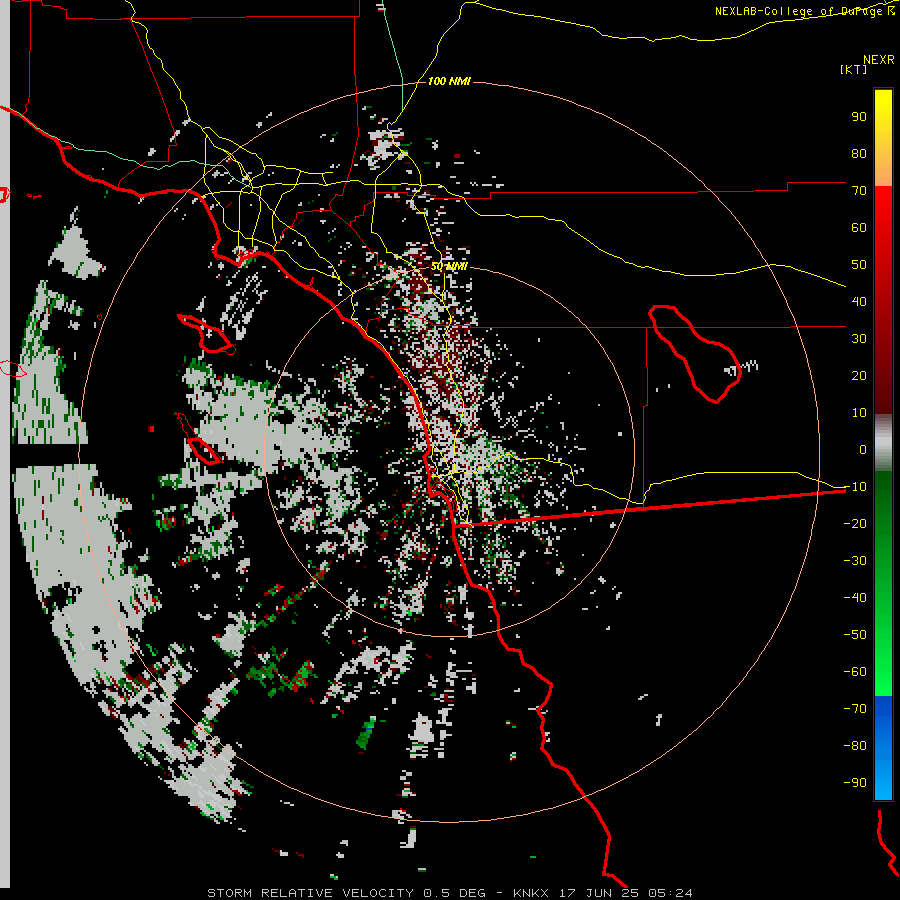This screenshot has width=900, height=900.
Task: Select the 100 NMI range ring label
Action: [x=449, y=81]
